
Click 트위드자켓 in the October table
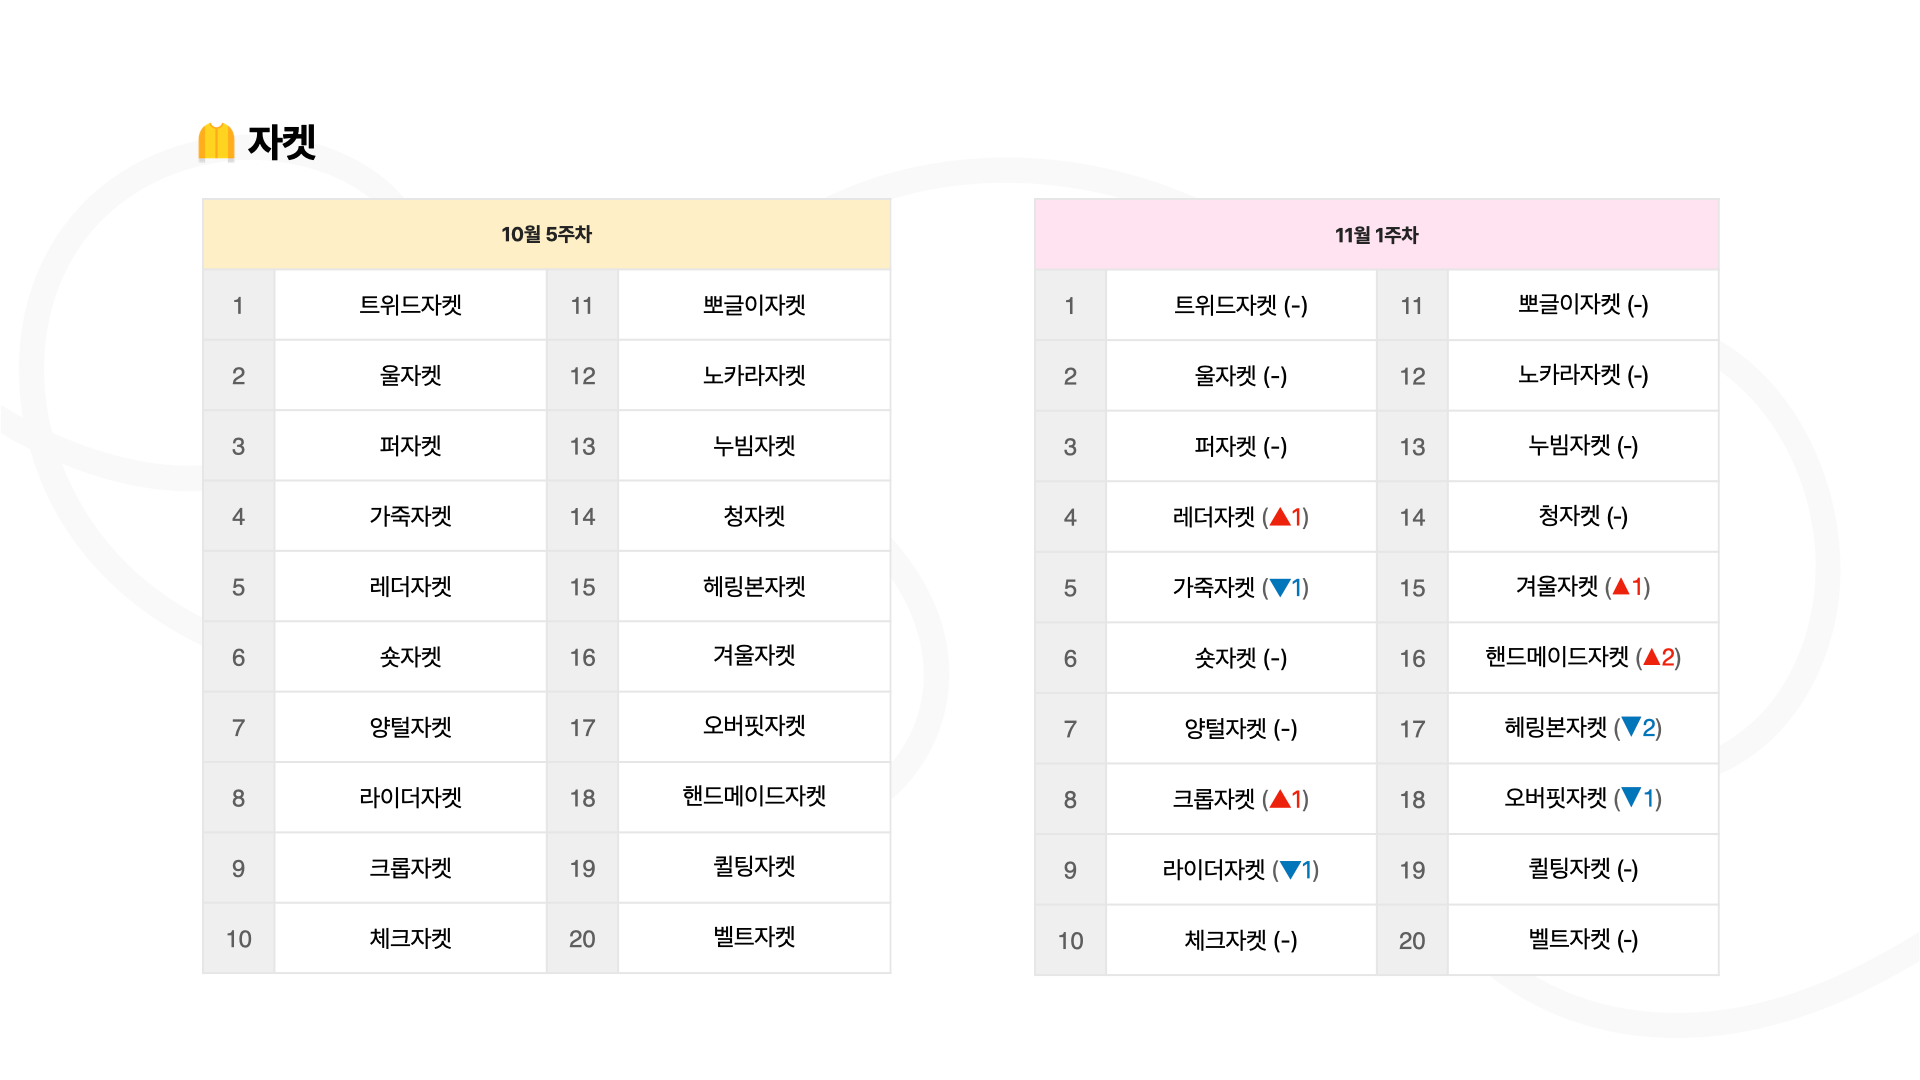point(410,305)
